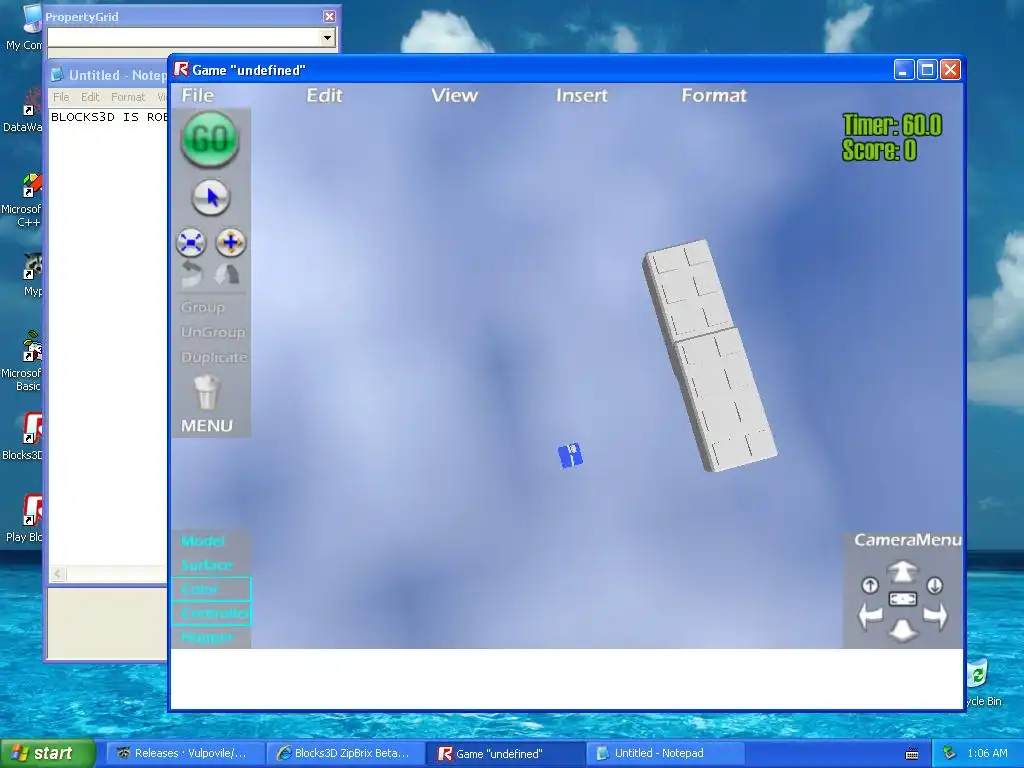Rotate the camera left with the left arrow

871,615
